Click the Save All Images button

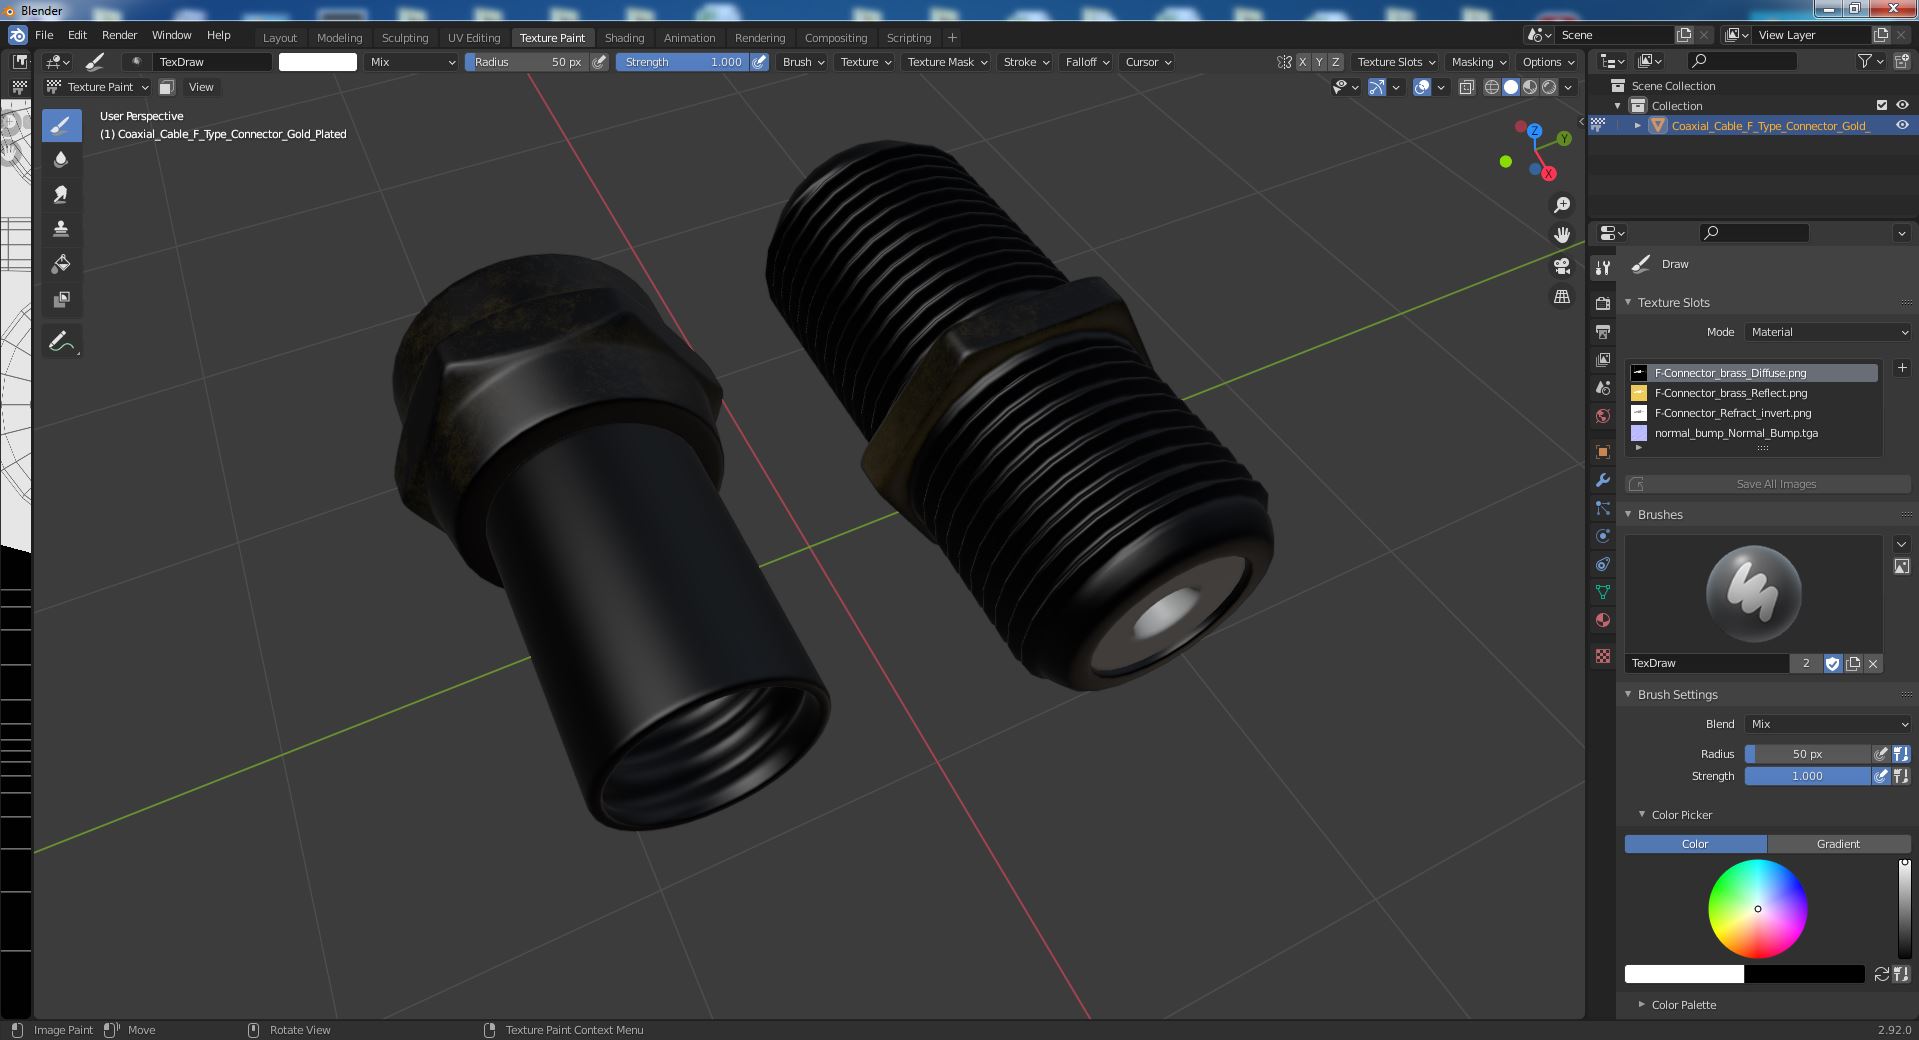tap(1768, 484)
